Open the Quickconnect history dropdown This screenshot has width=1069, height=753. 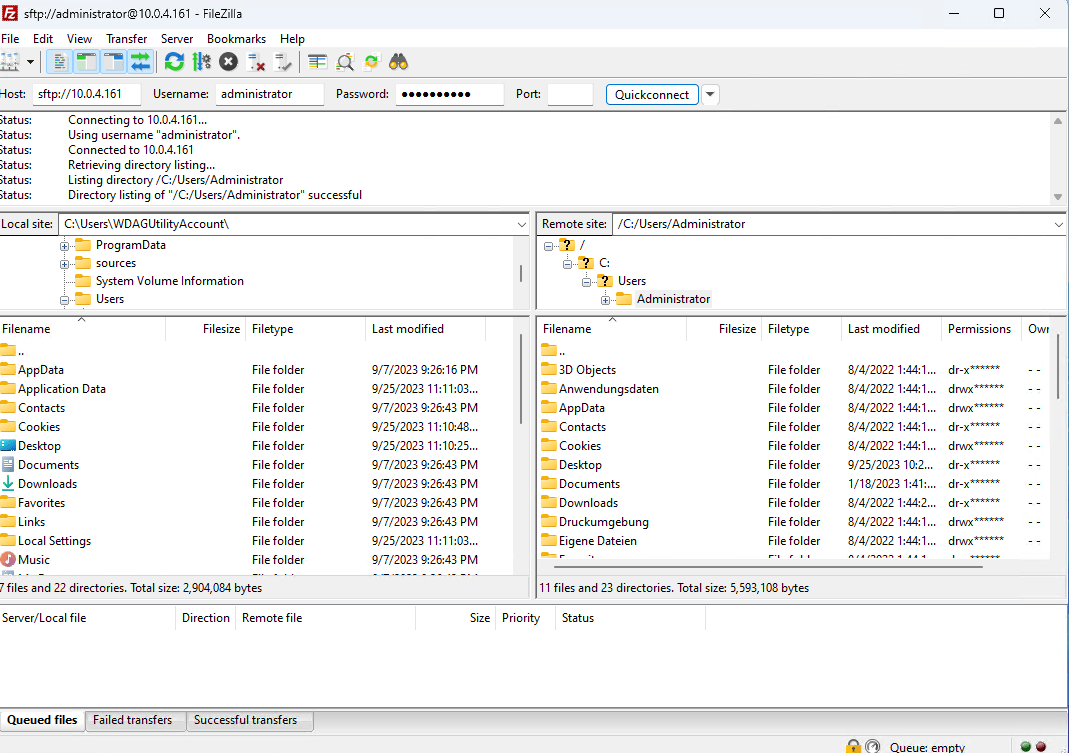(x=710, y=93)
